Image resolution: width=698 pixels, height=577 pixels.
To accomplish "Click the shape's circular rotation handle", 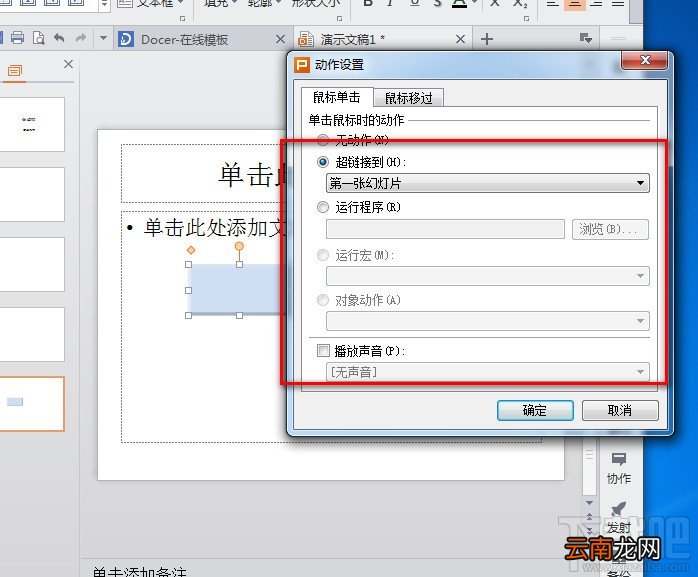I will point(239,246).
